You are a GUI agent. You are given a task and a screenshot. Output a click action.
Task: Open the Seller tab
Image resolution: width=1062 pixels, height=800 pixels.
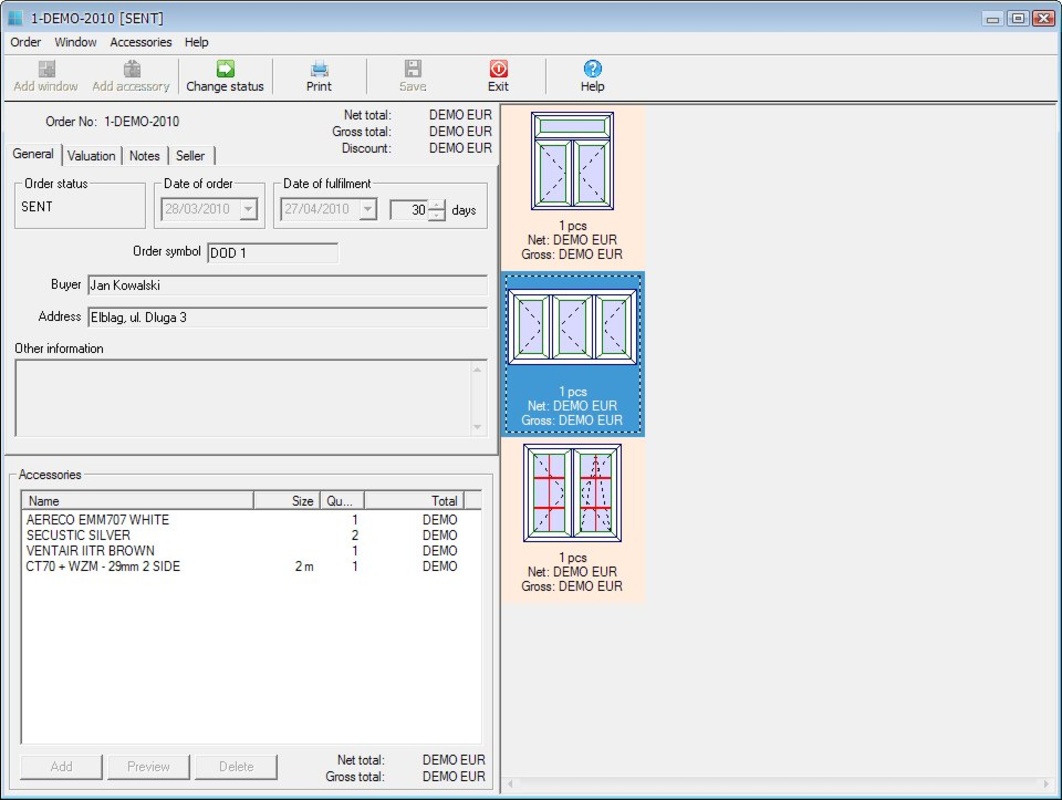(190, 155)
